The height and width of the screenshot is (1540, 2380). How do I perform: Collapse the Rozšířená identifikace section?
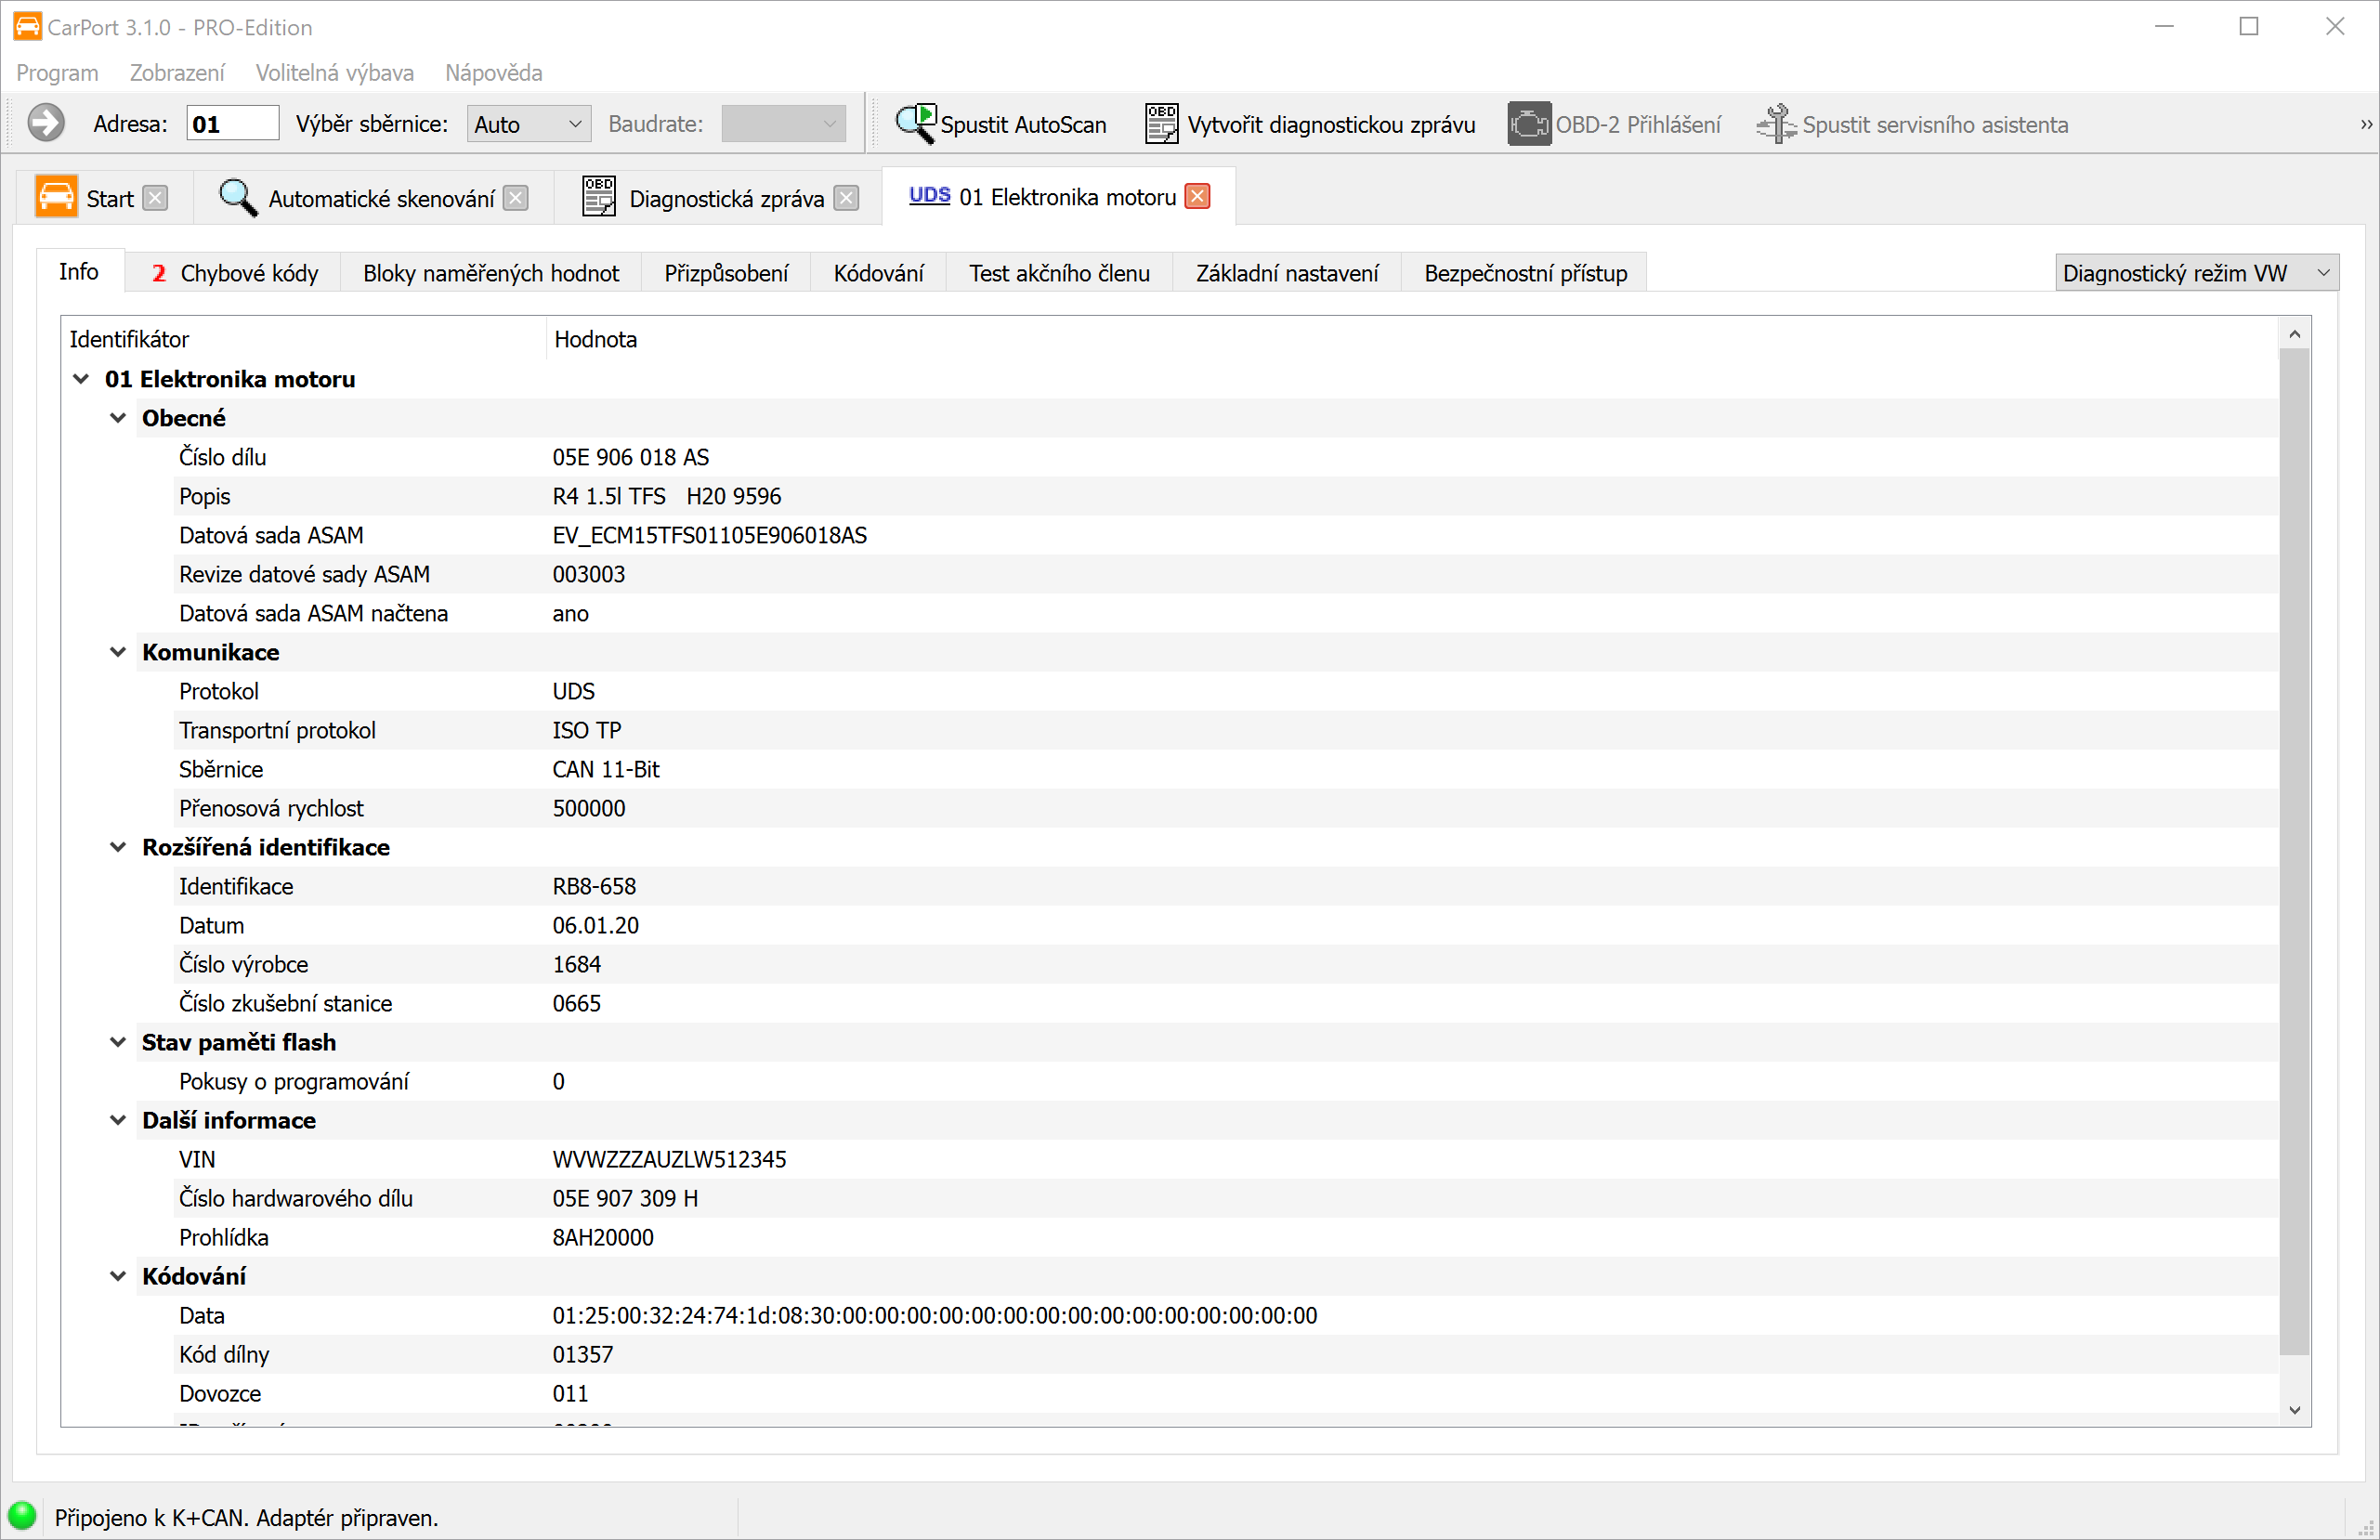[118, 847]
